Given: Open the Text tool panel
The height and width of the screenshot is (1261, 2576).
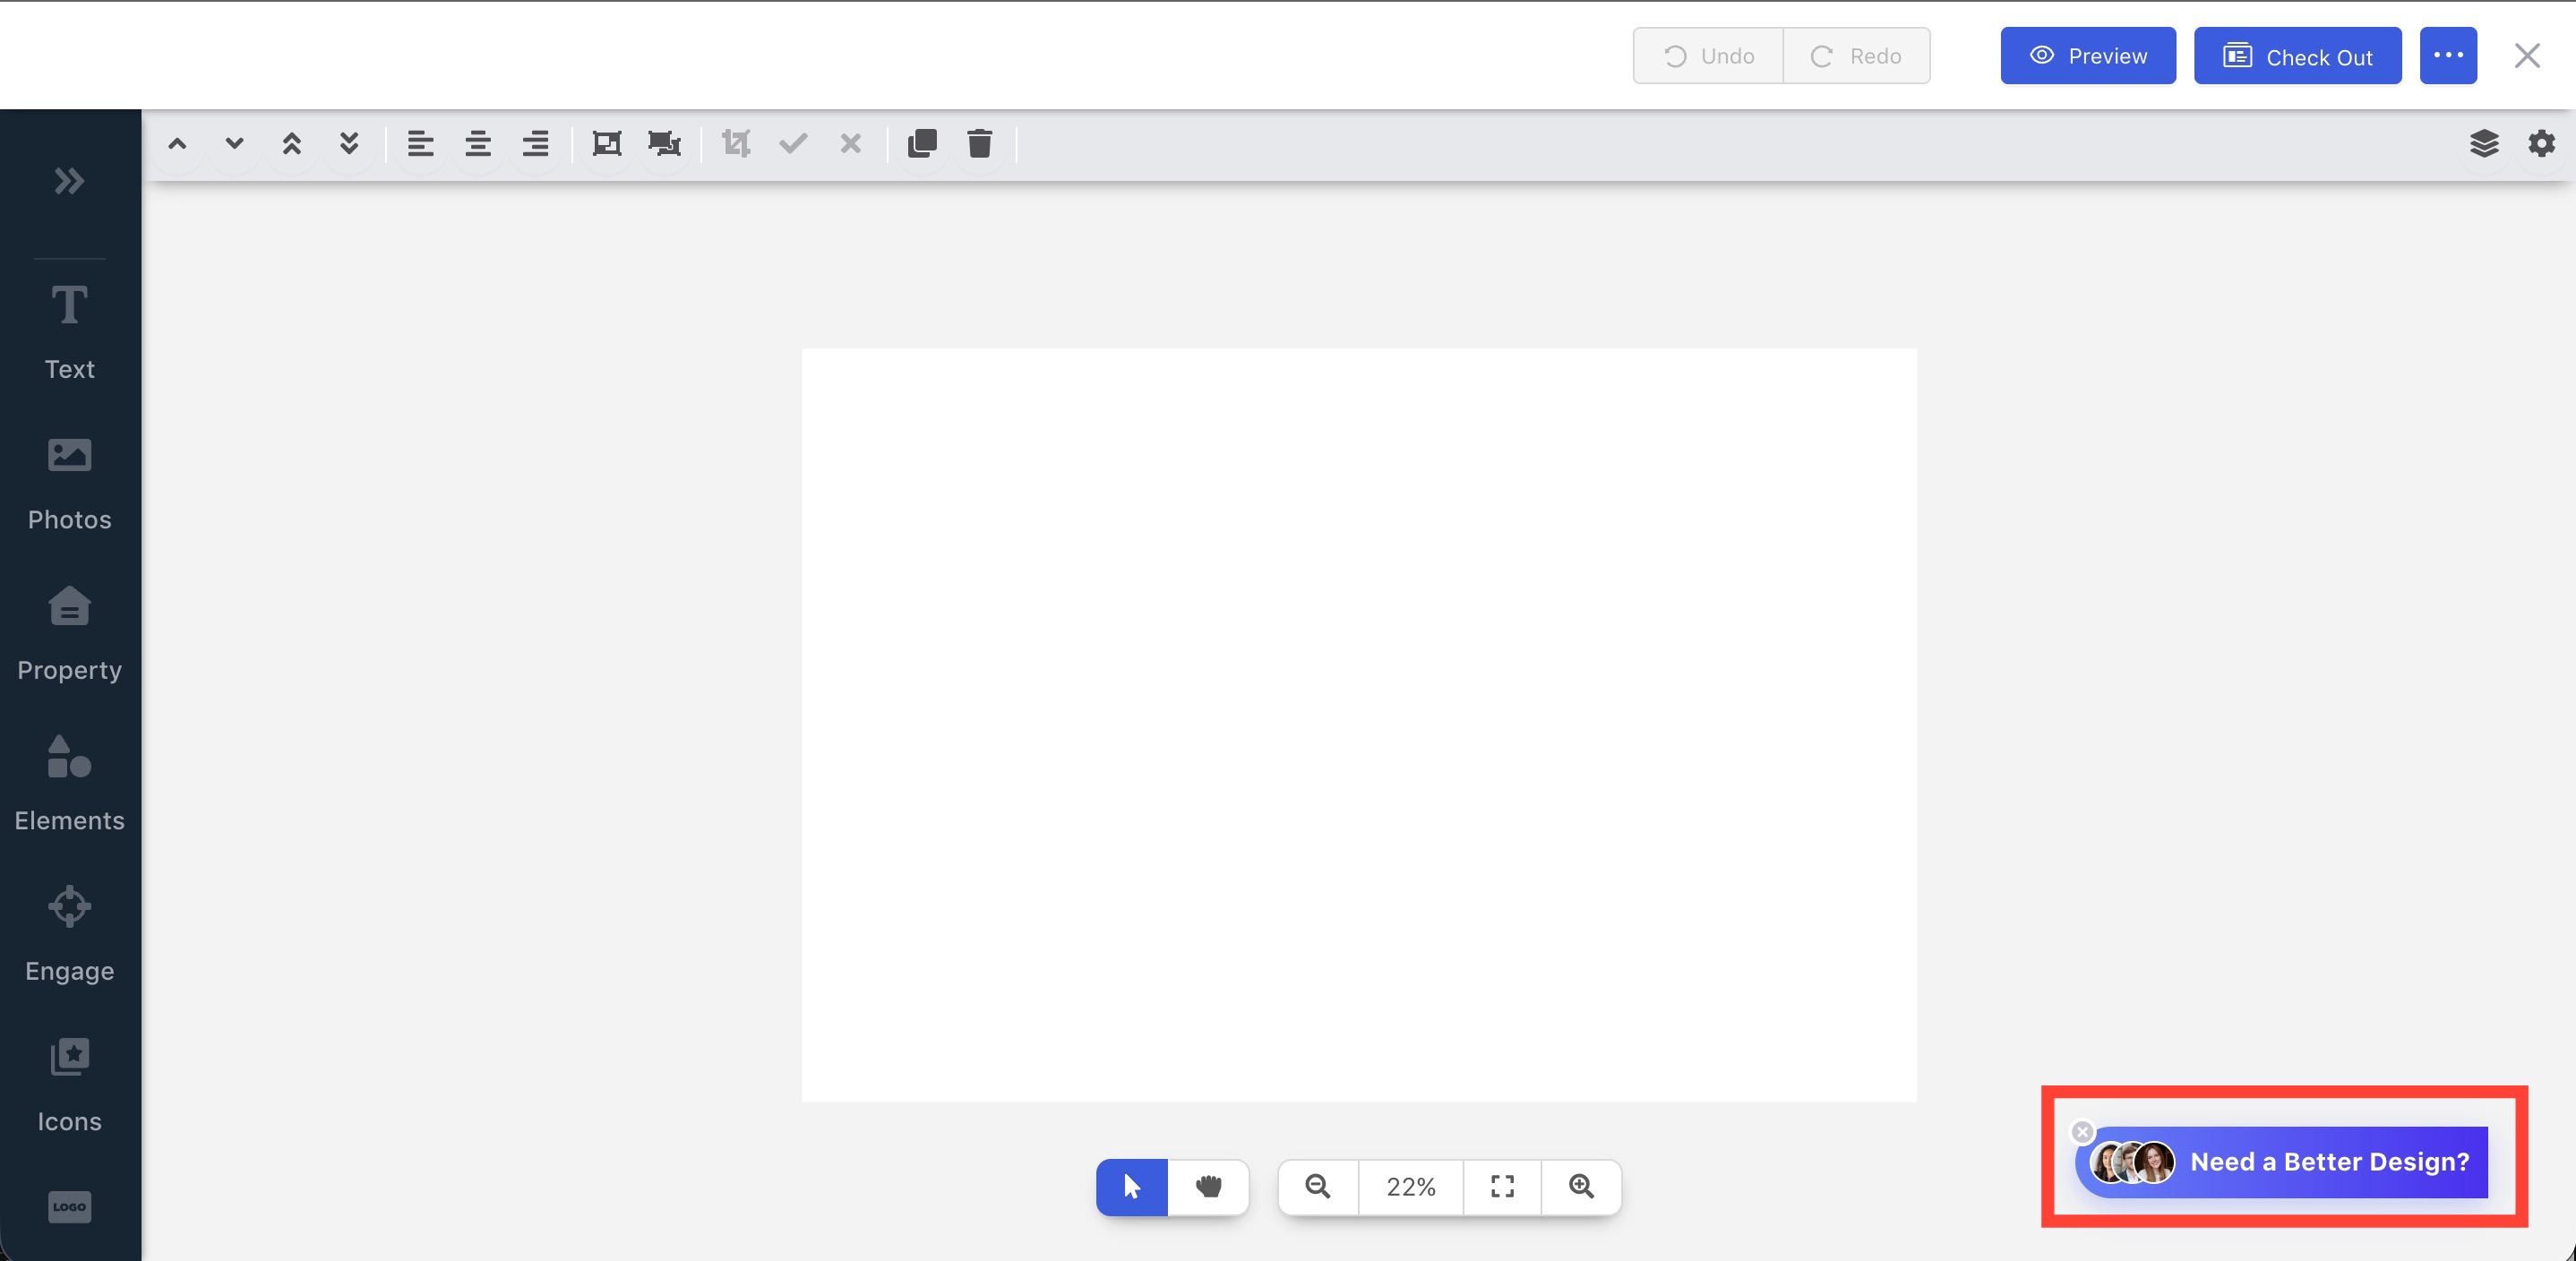Looking at the screenshot, I should (x=69, y=332).
